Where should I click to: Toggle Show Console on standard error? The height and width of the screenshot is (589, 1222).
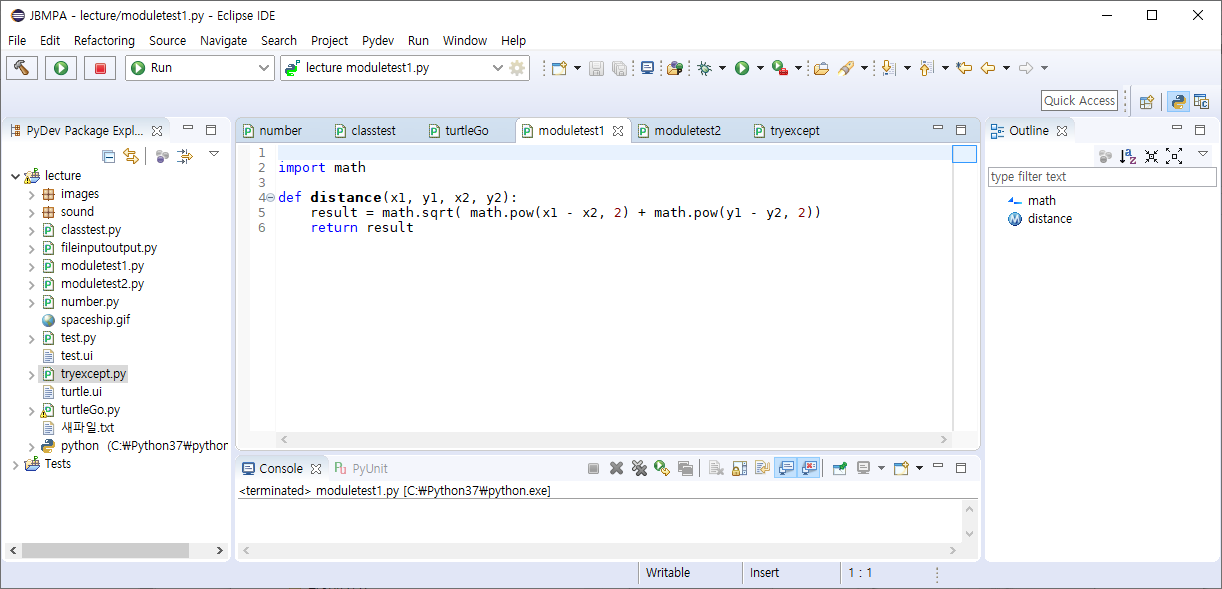809,468
